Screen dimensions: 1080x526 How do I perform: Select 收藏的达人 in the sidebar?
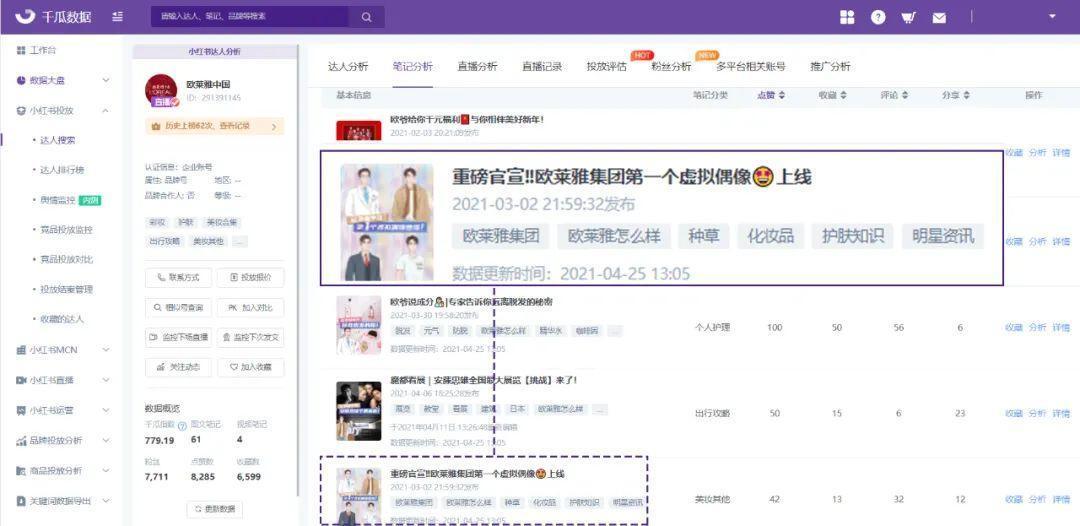click(x=62, y=319)
